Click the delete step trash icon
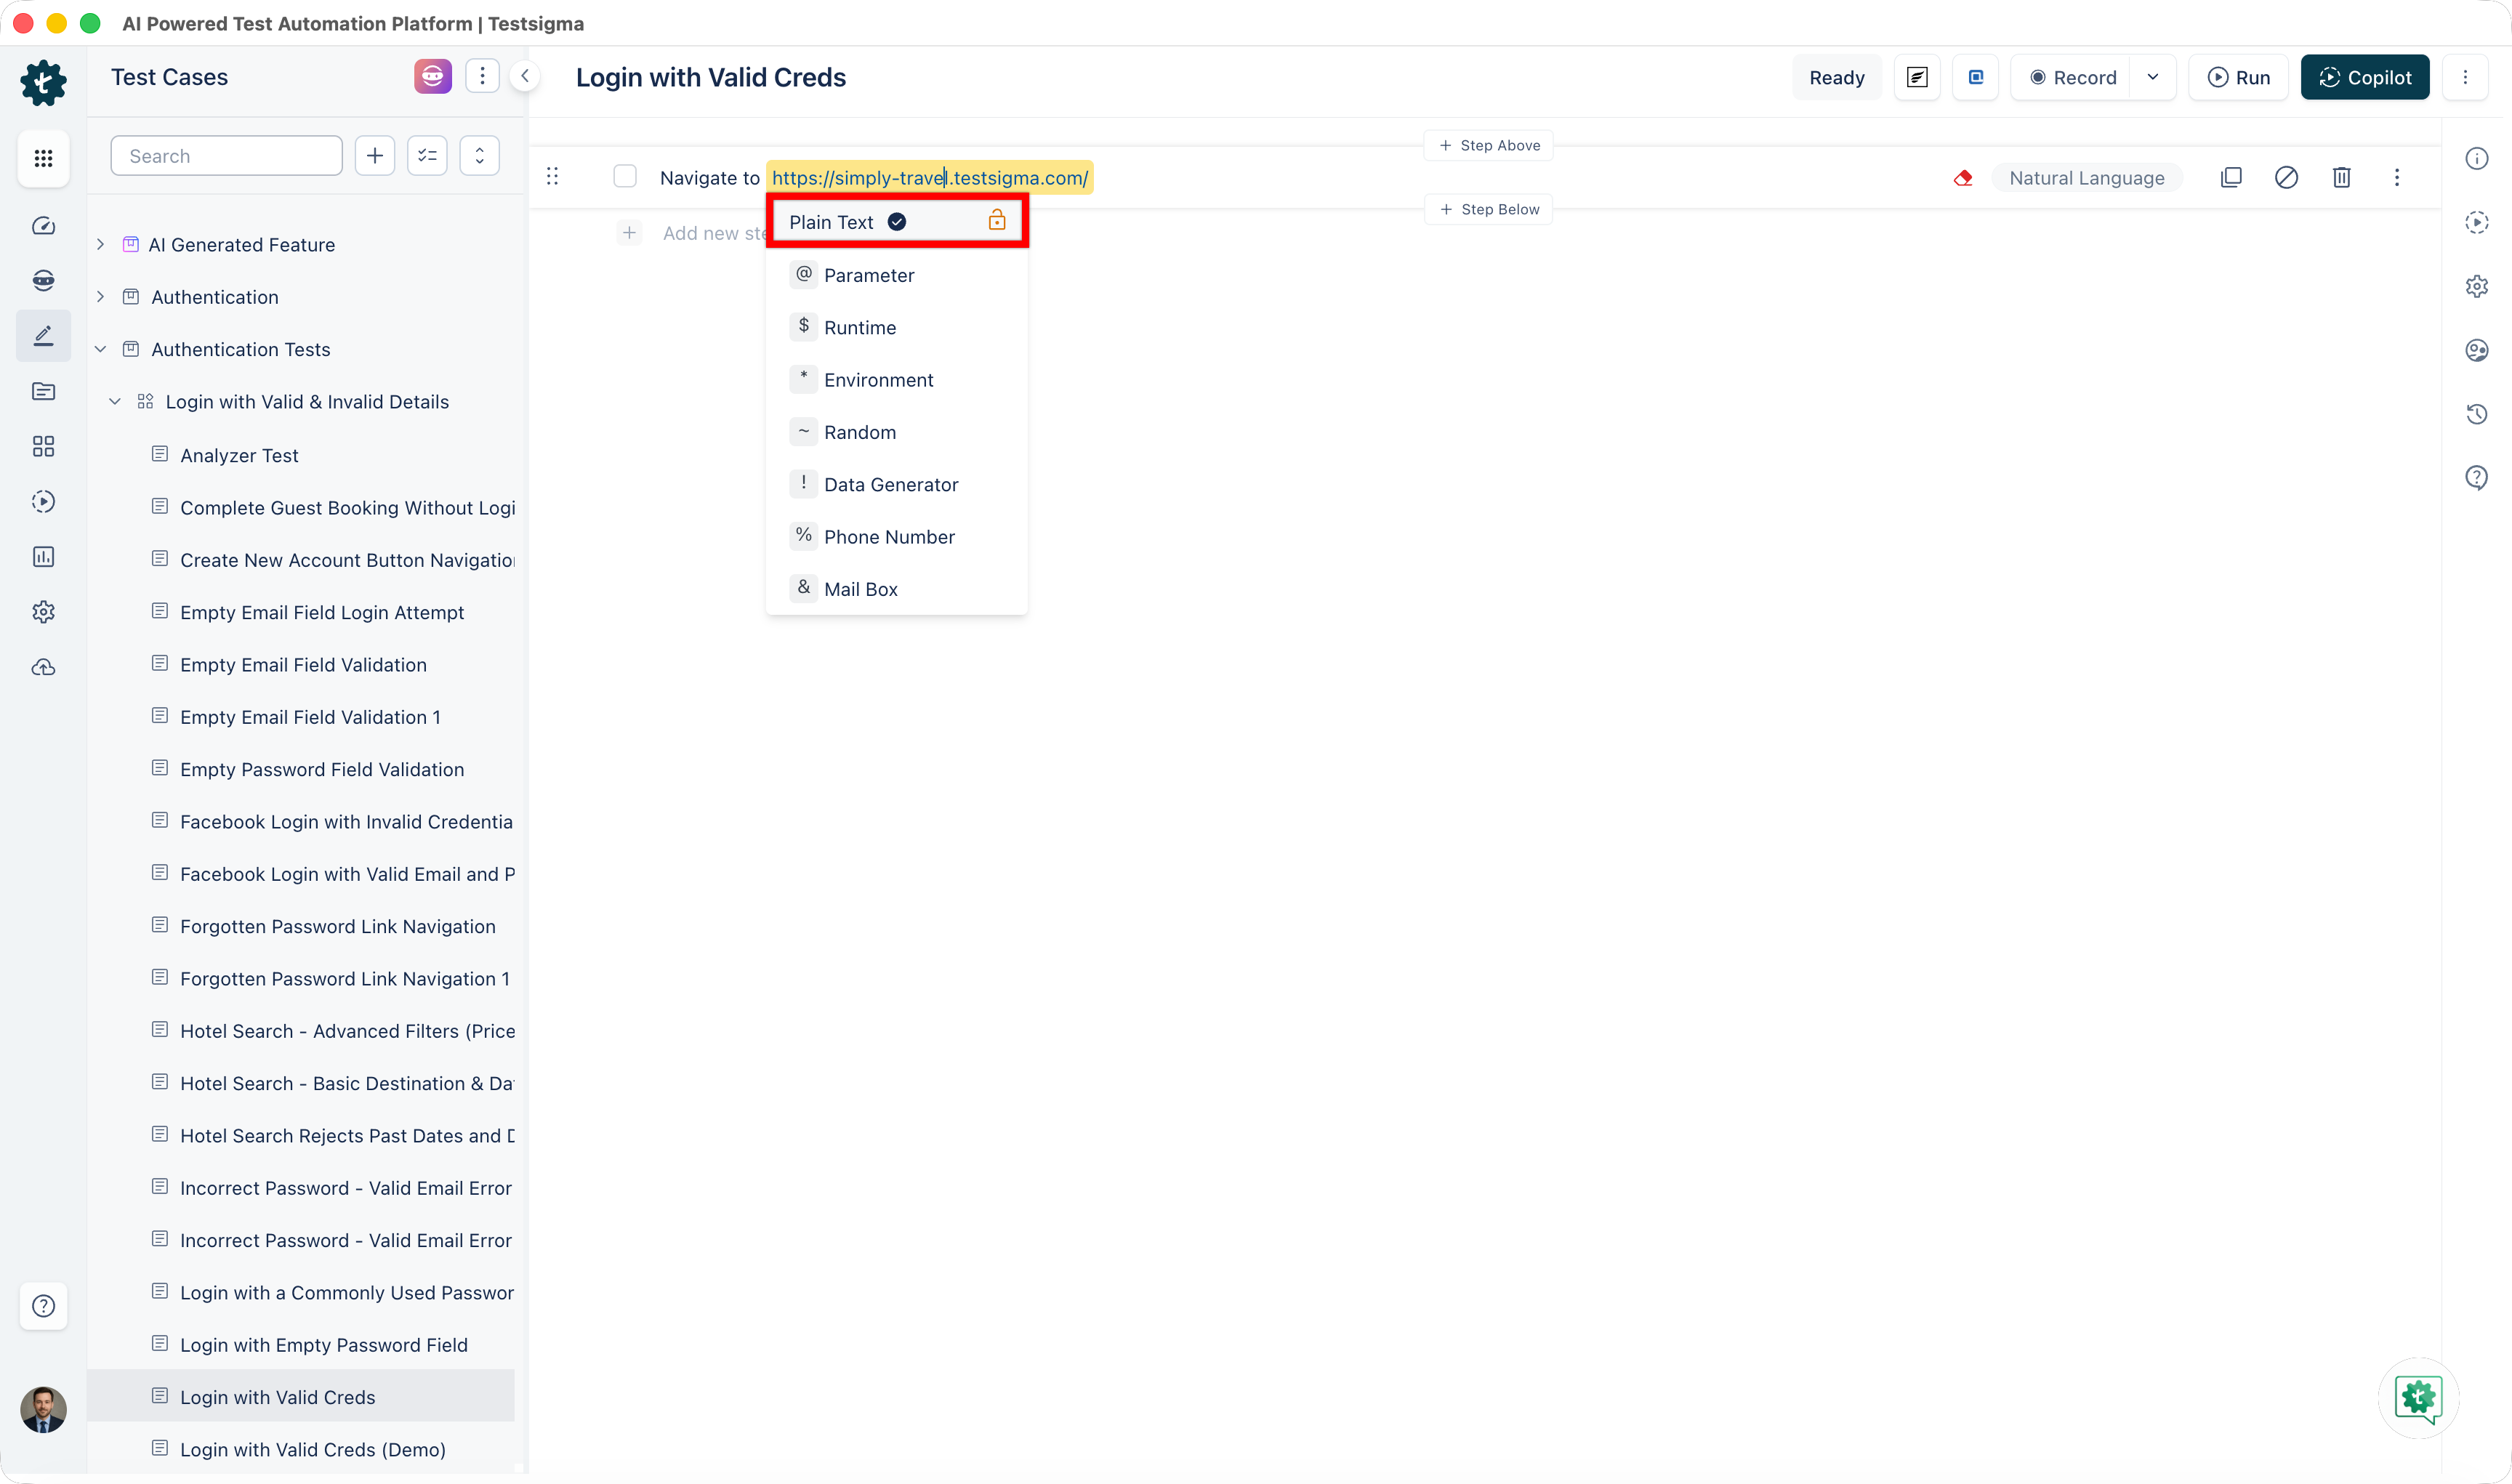 click(x=2341, y=177)
